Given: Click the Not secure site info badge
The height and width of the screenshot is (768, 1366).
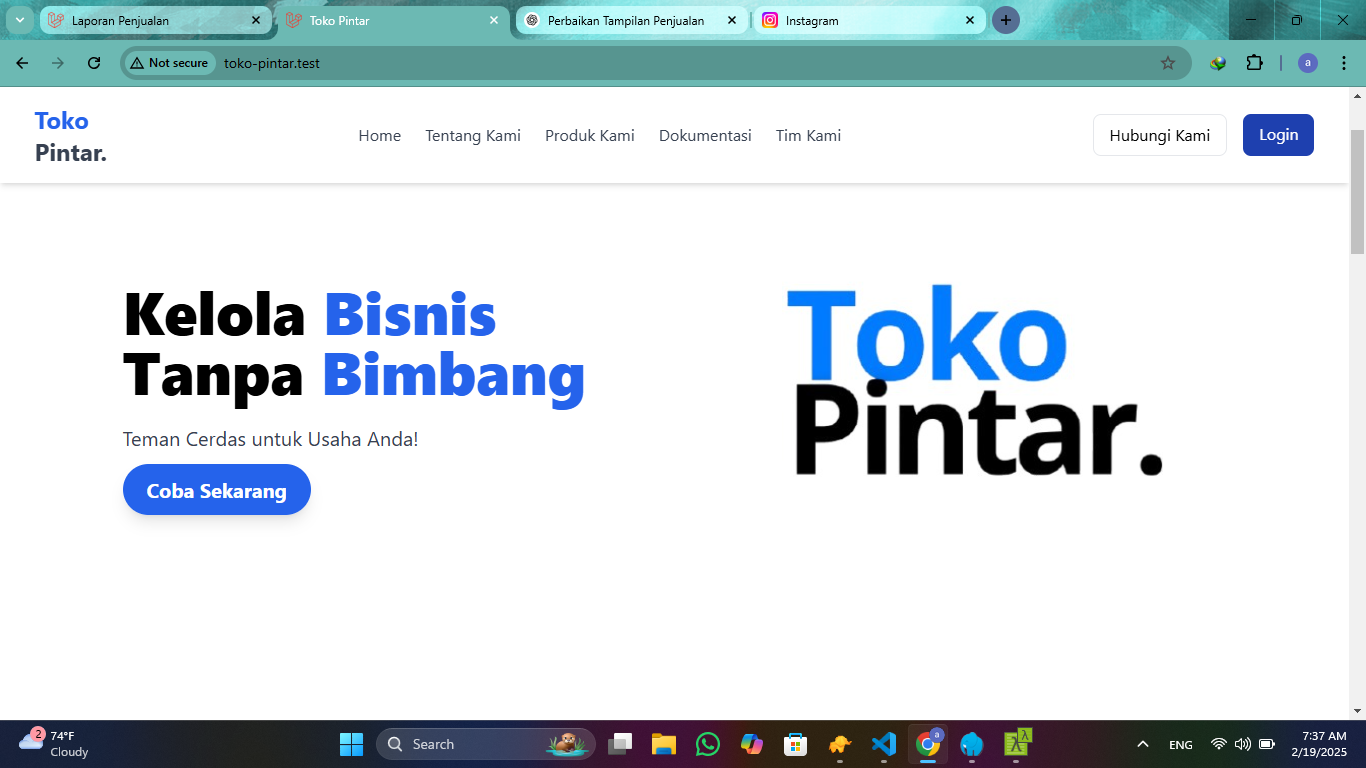Looking at the screenshot, I should click(169, 63).
